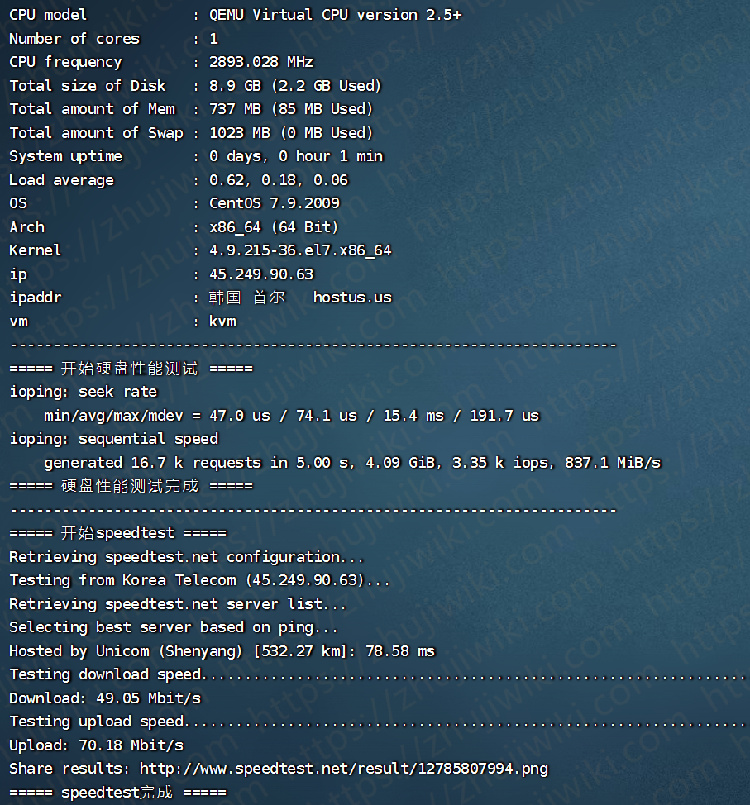This screenshot has width=750, height=805.
Task: Click the 硬盘性能测试完成 line
Action: tap(131, 486)
